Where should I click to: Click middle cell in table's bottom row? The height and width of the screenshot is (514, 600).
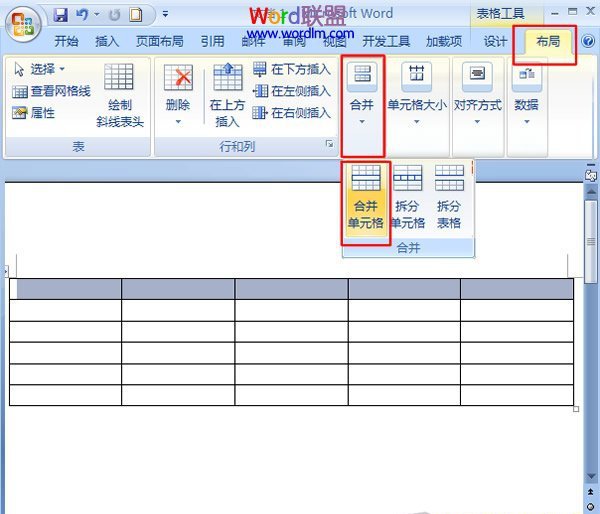[291, 395]
